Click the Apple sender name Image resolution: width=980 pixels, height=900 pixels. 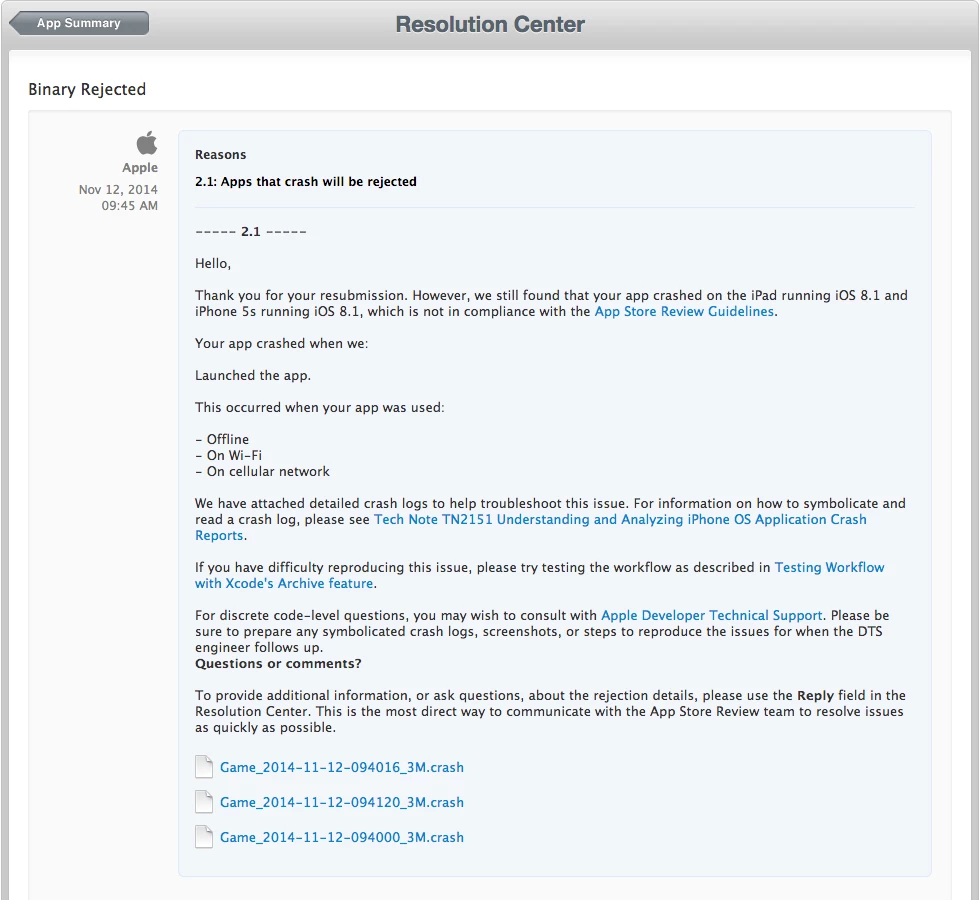coord(140,168)
